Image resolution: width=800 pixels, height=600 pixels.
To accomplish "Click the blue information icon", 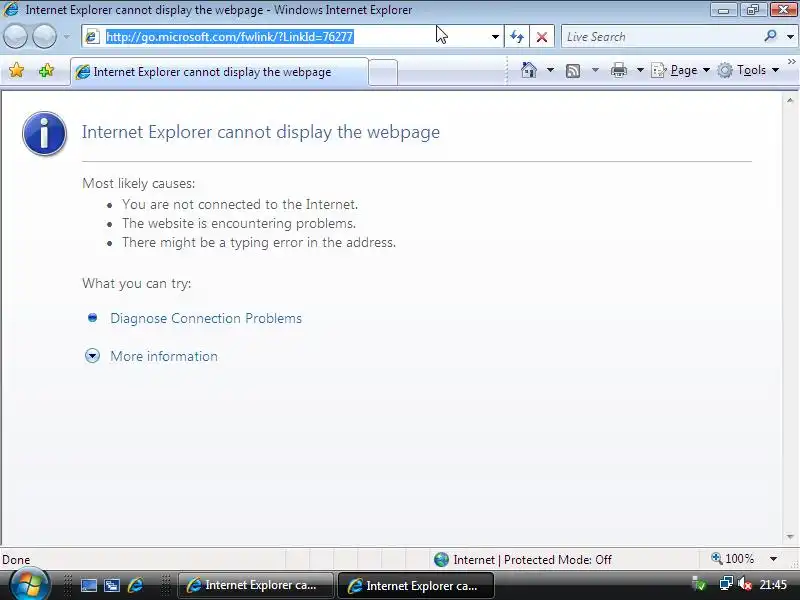I will coord(44,133).
